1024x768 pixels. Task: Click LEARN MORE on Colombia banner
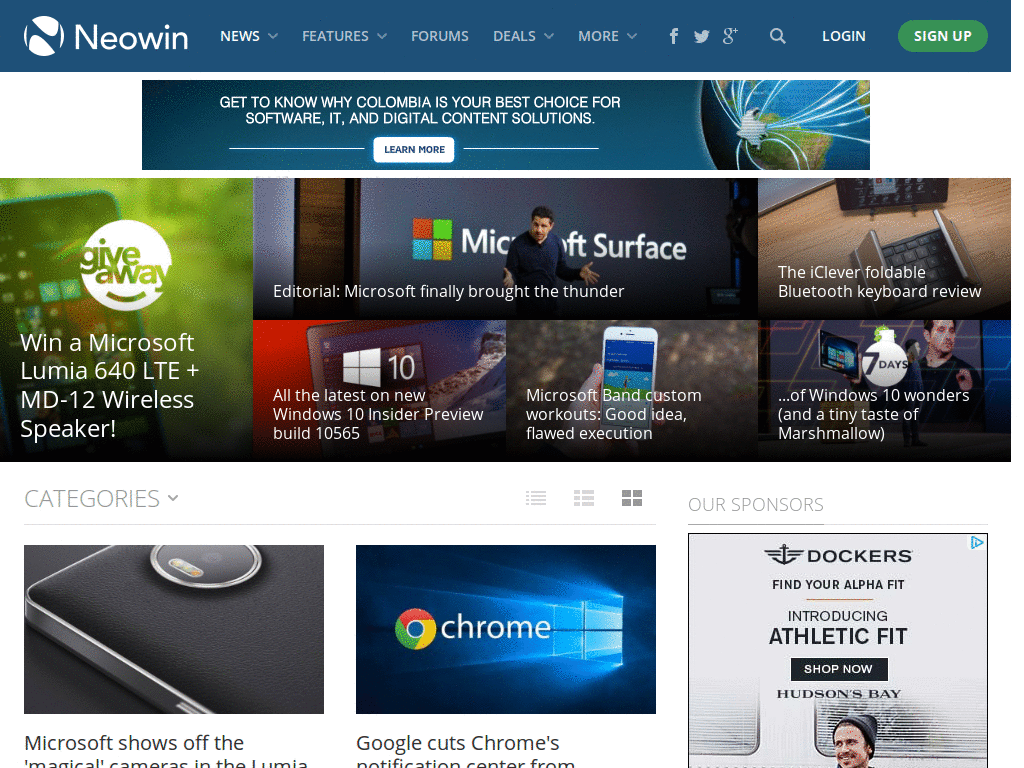(x=414, y=150)
